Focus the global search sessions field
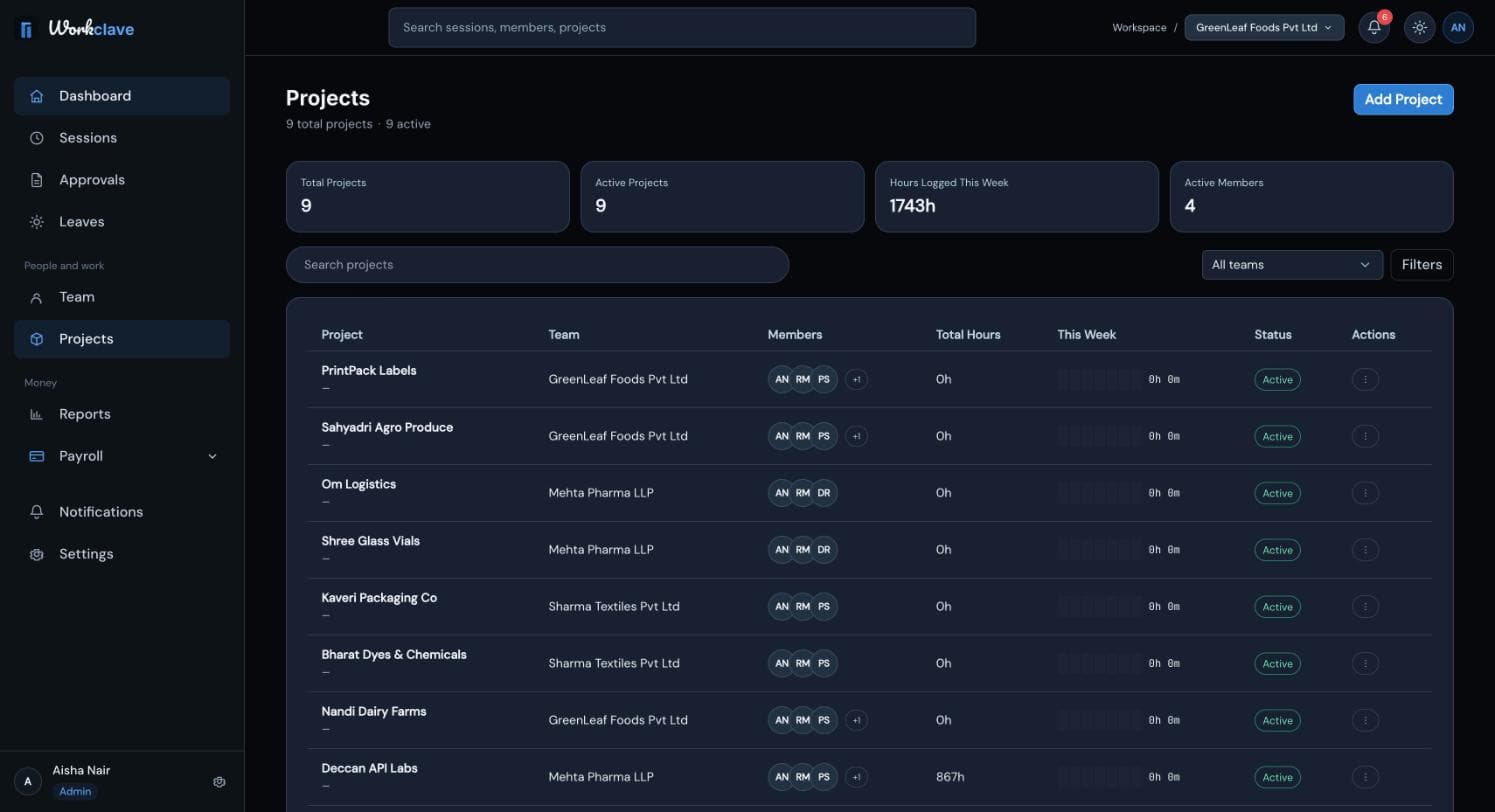Viewport: 1495px width, 812px height. [682, 27]
